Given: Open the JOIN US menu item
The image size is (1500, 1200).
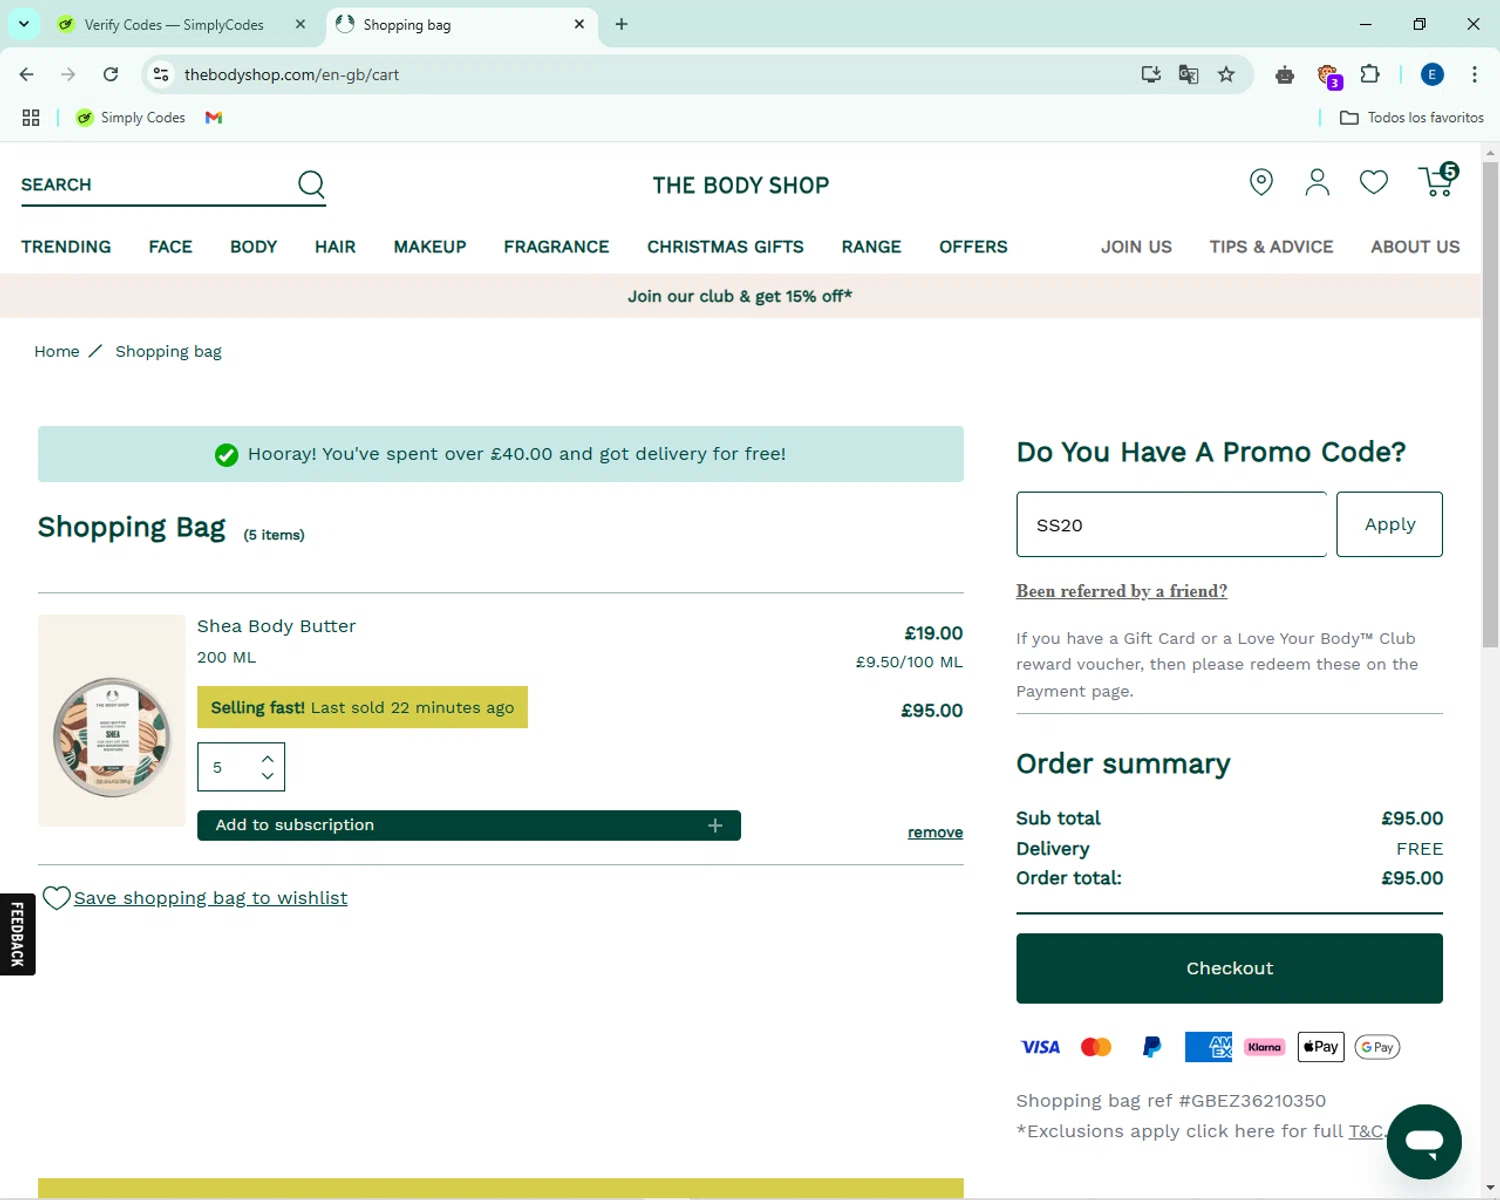Looking at the screenshot, I should (1136, 247).
